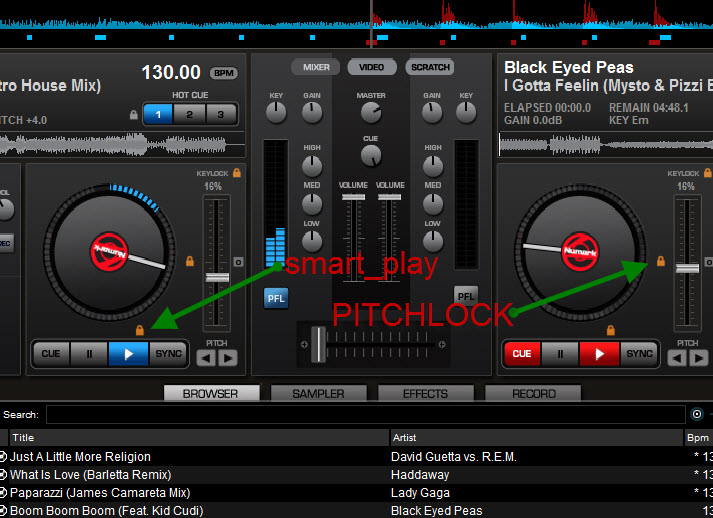Viewport: 713px width, 518px height.
Task: Click the left channel VOLUME fader
Action: point(353,197)
